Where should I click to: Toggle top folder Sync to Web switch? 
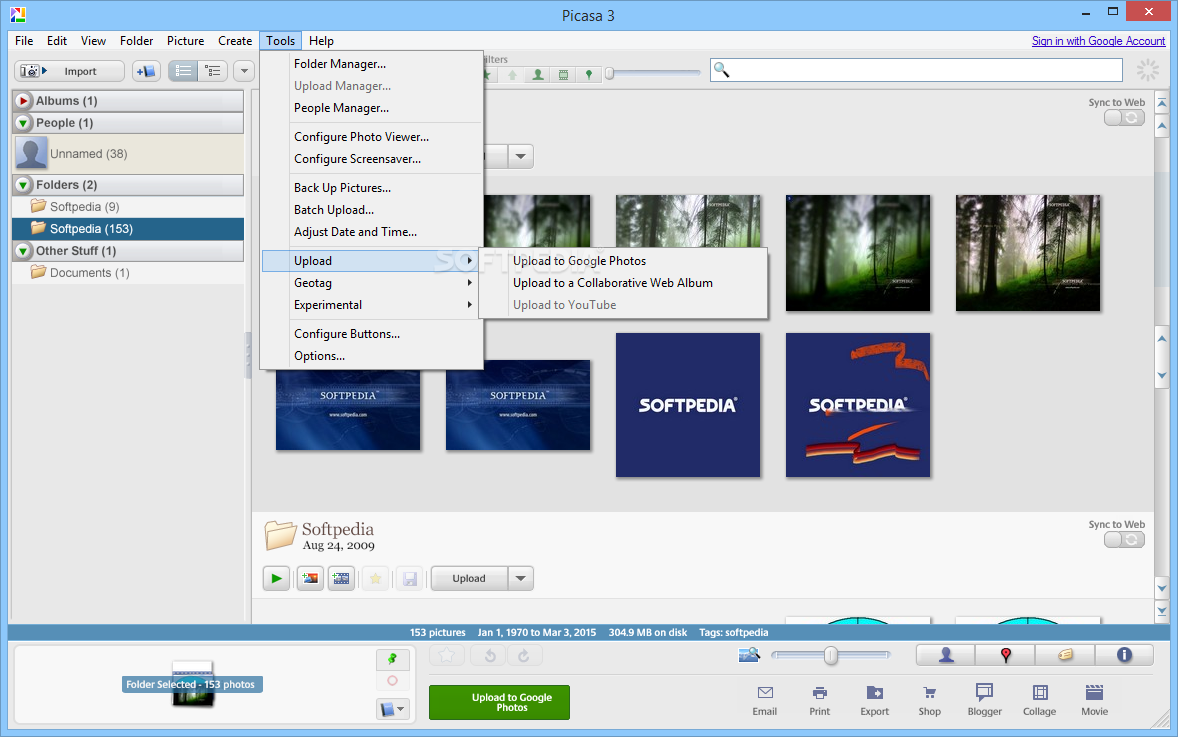[x=1124, y=118]
